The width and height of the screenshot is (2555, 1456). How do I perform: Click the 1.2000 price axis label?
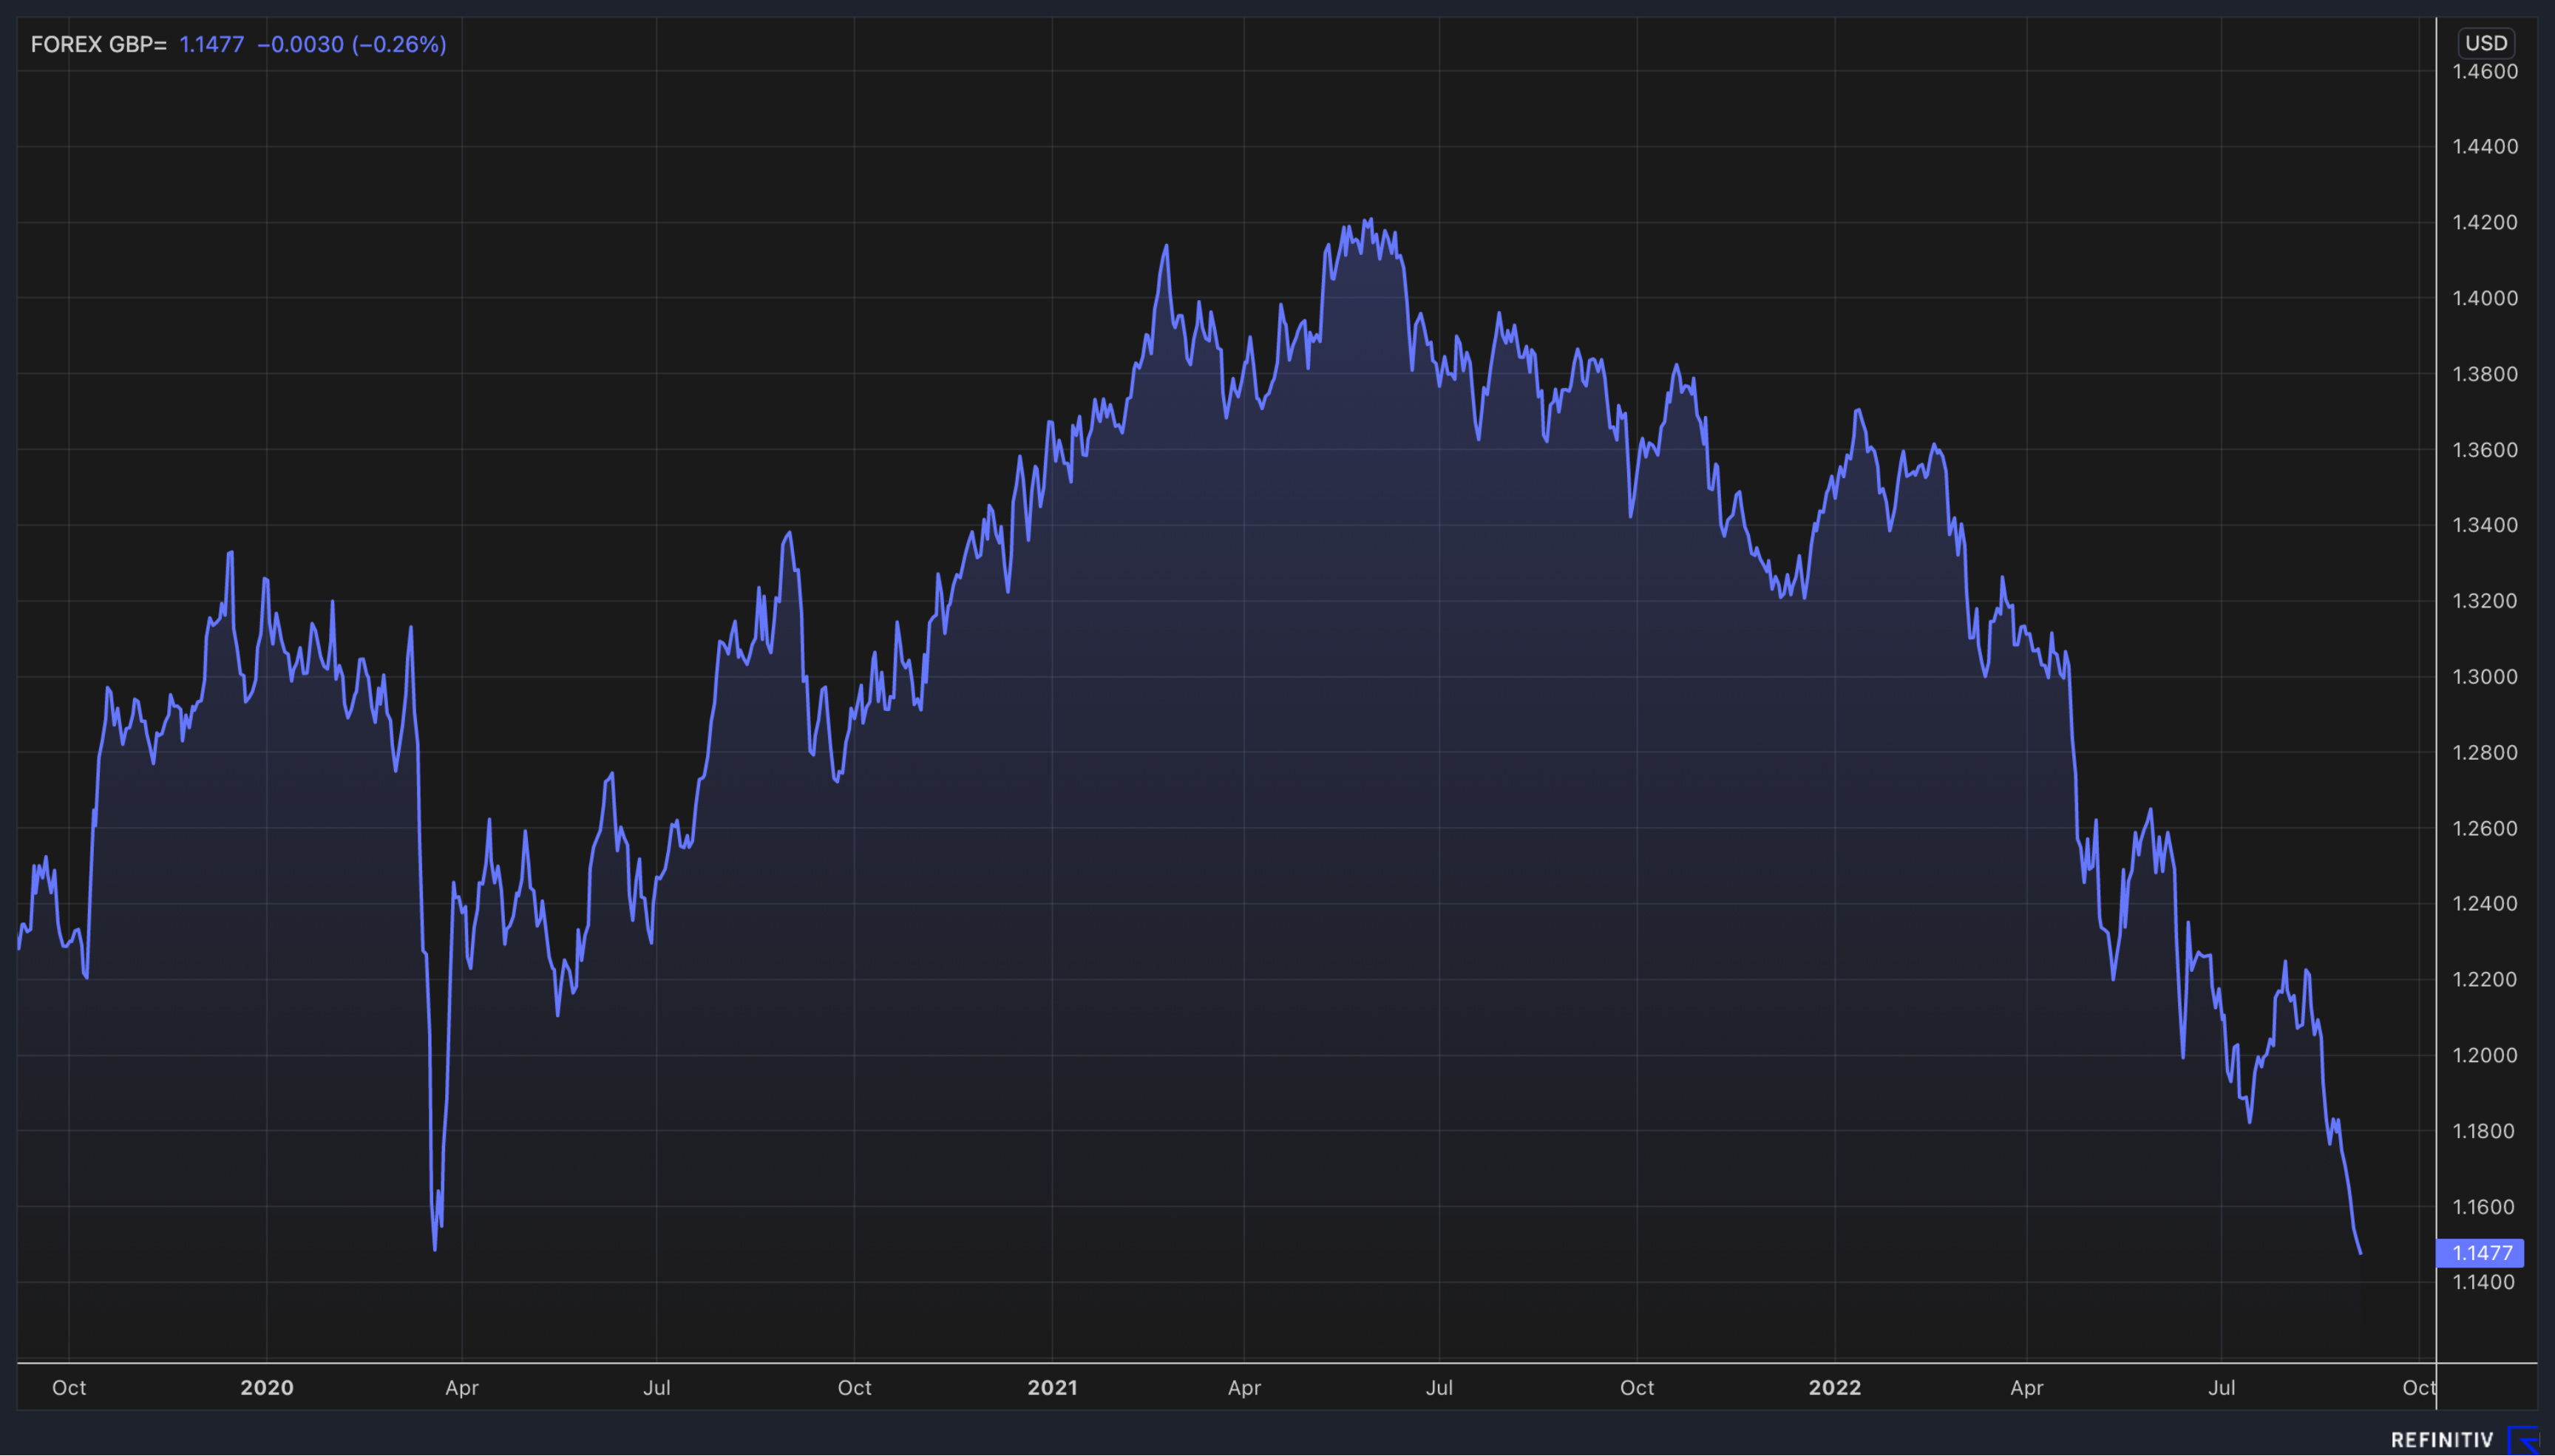click(x=2485, y=1055)
